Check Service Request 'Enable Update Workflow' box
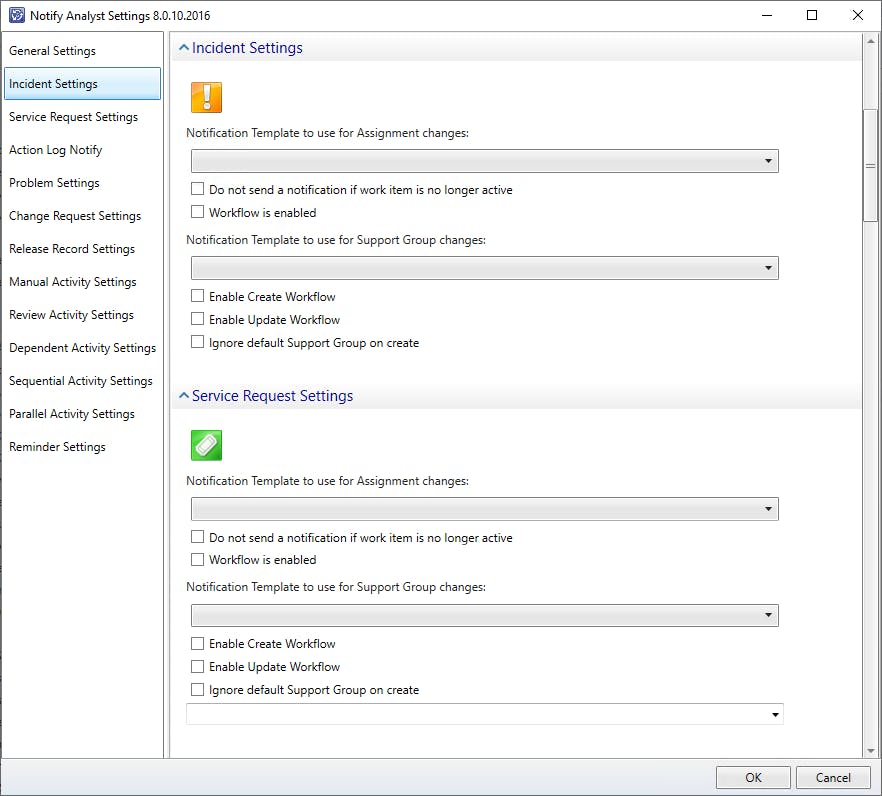The height and width of the screenshot is (796, 882). click(198, 667)
